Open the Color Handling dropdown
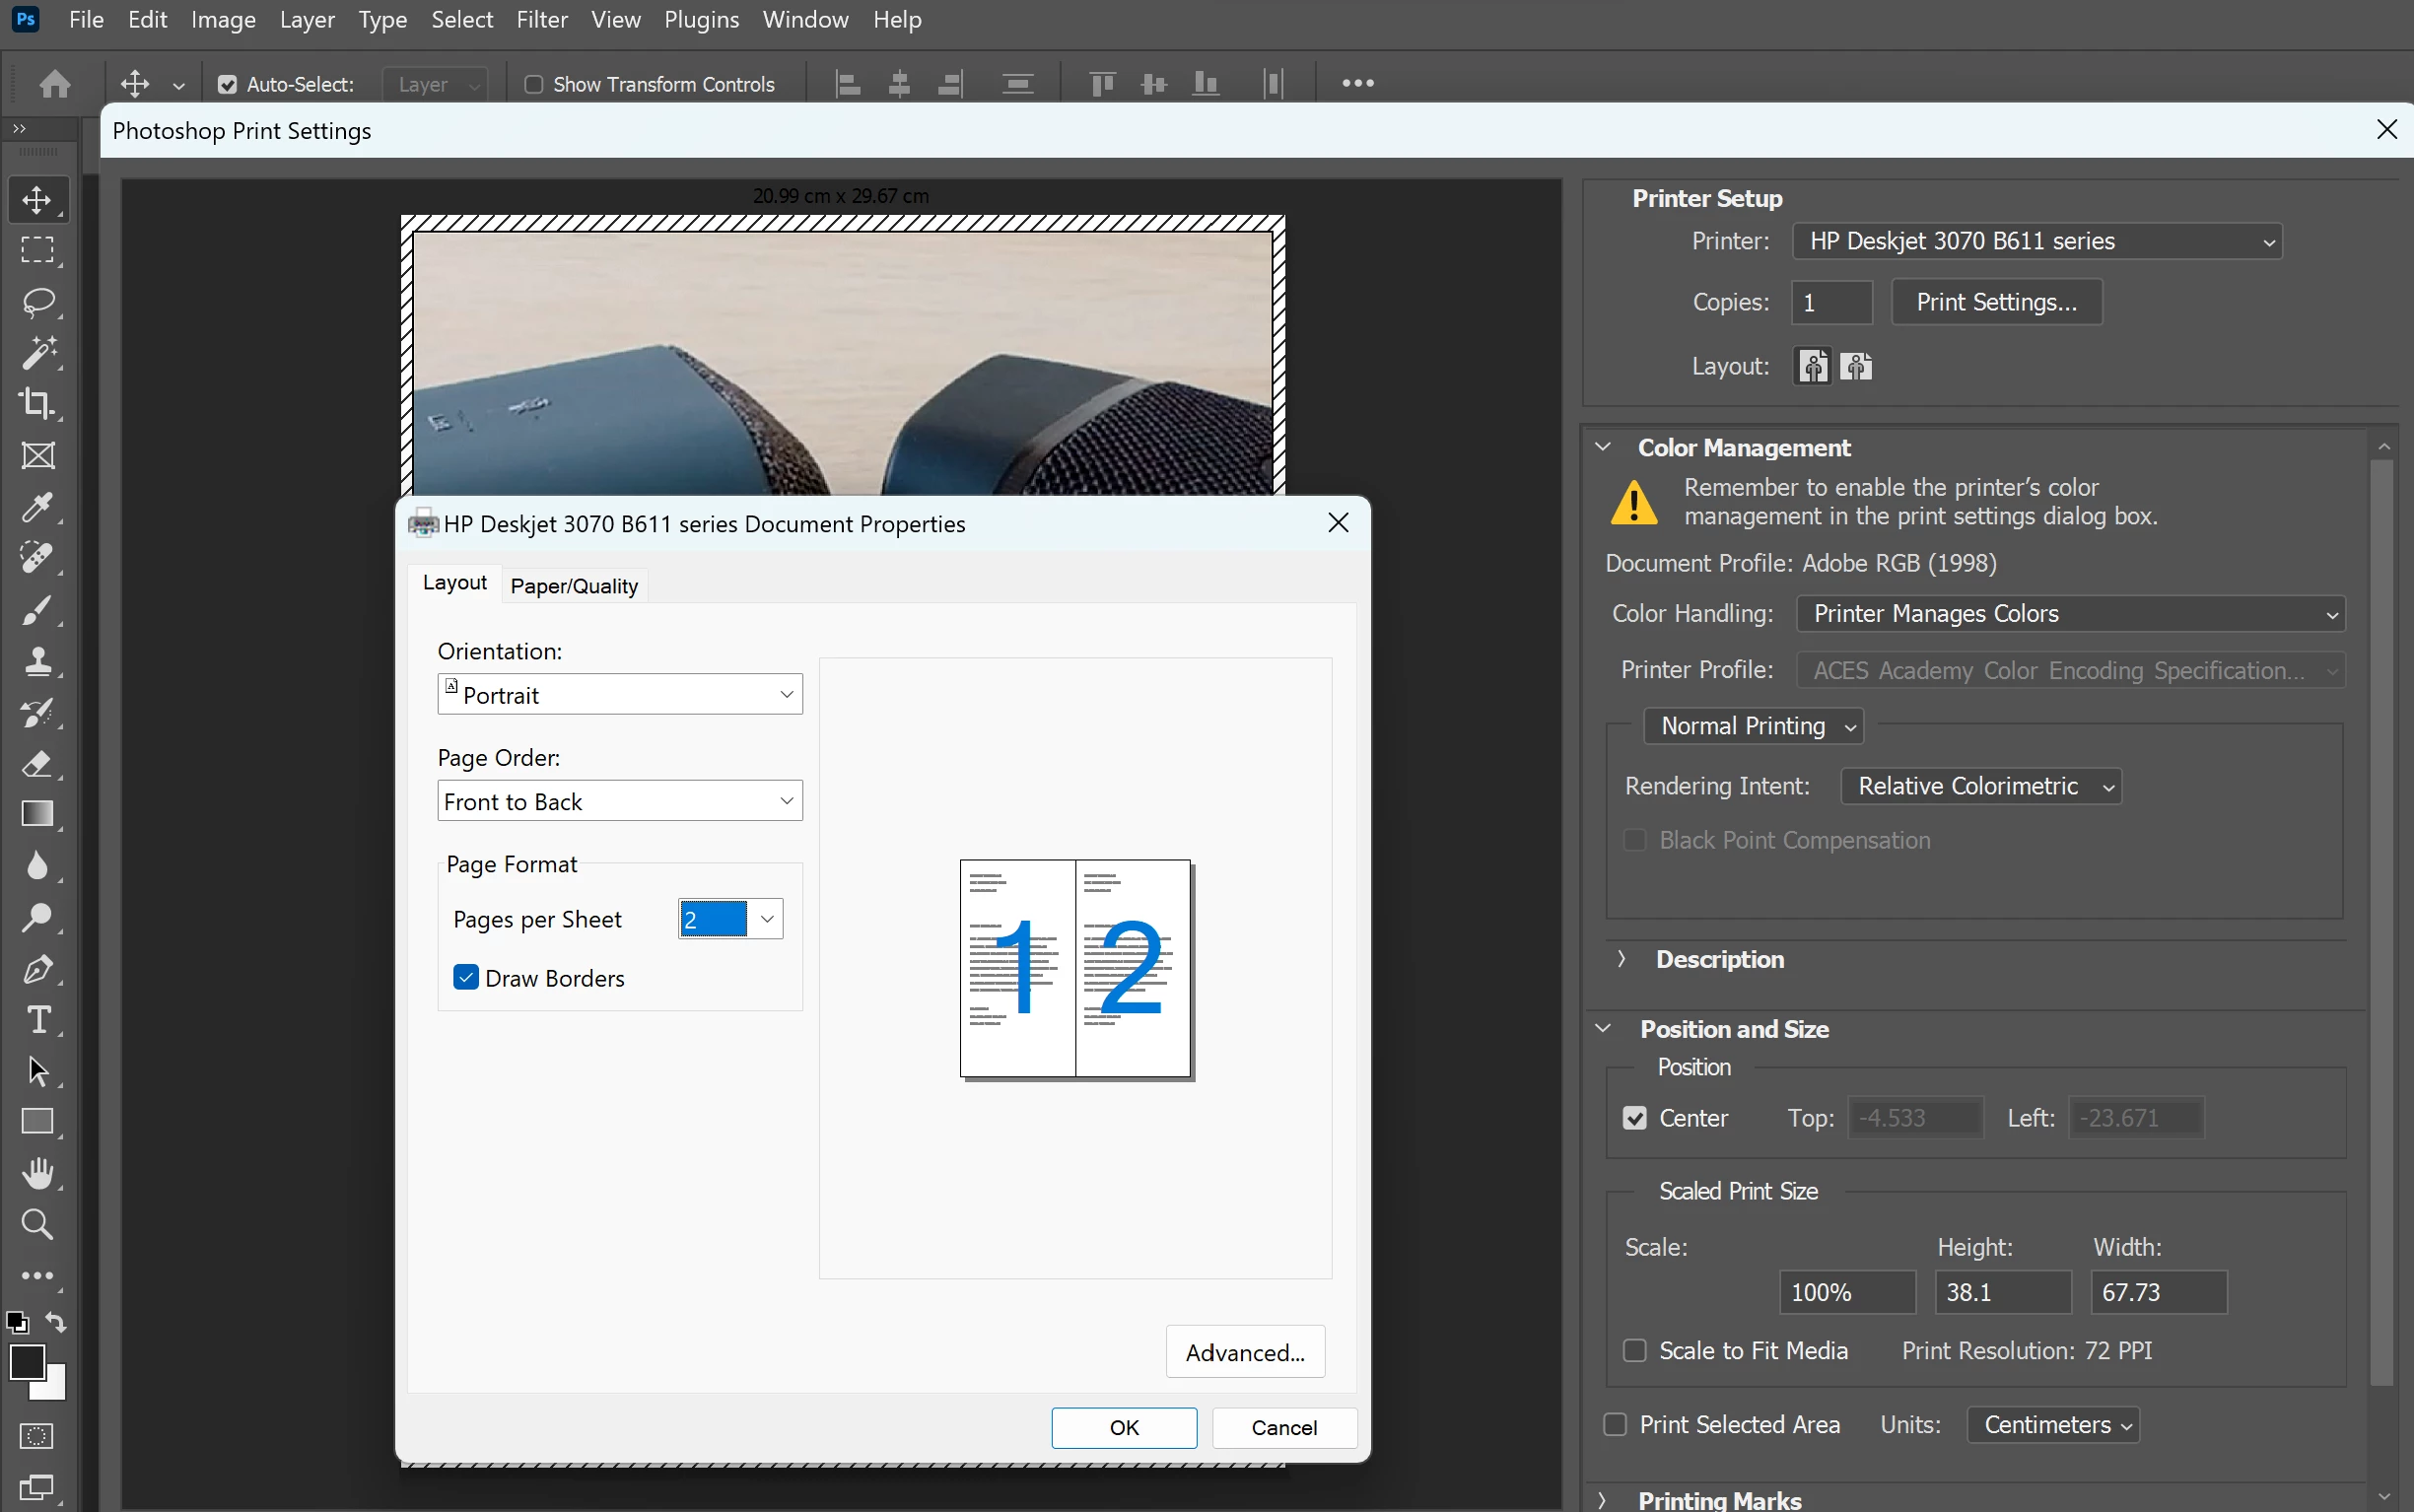 [x=2070, y=614]
